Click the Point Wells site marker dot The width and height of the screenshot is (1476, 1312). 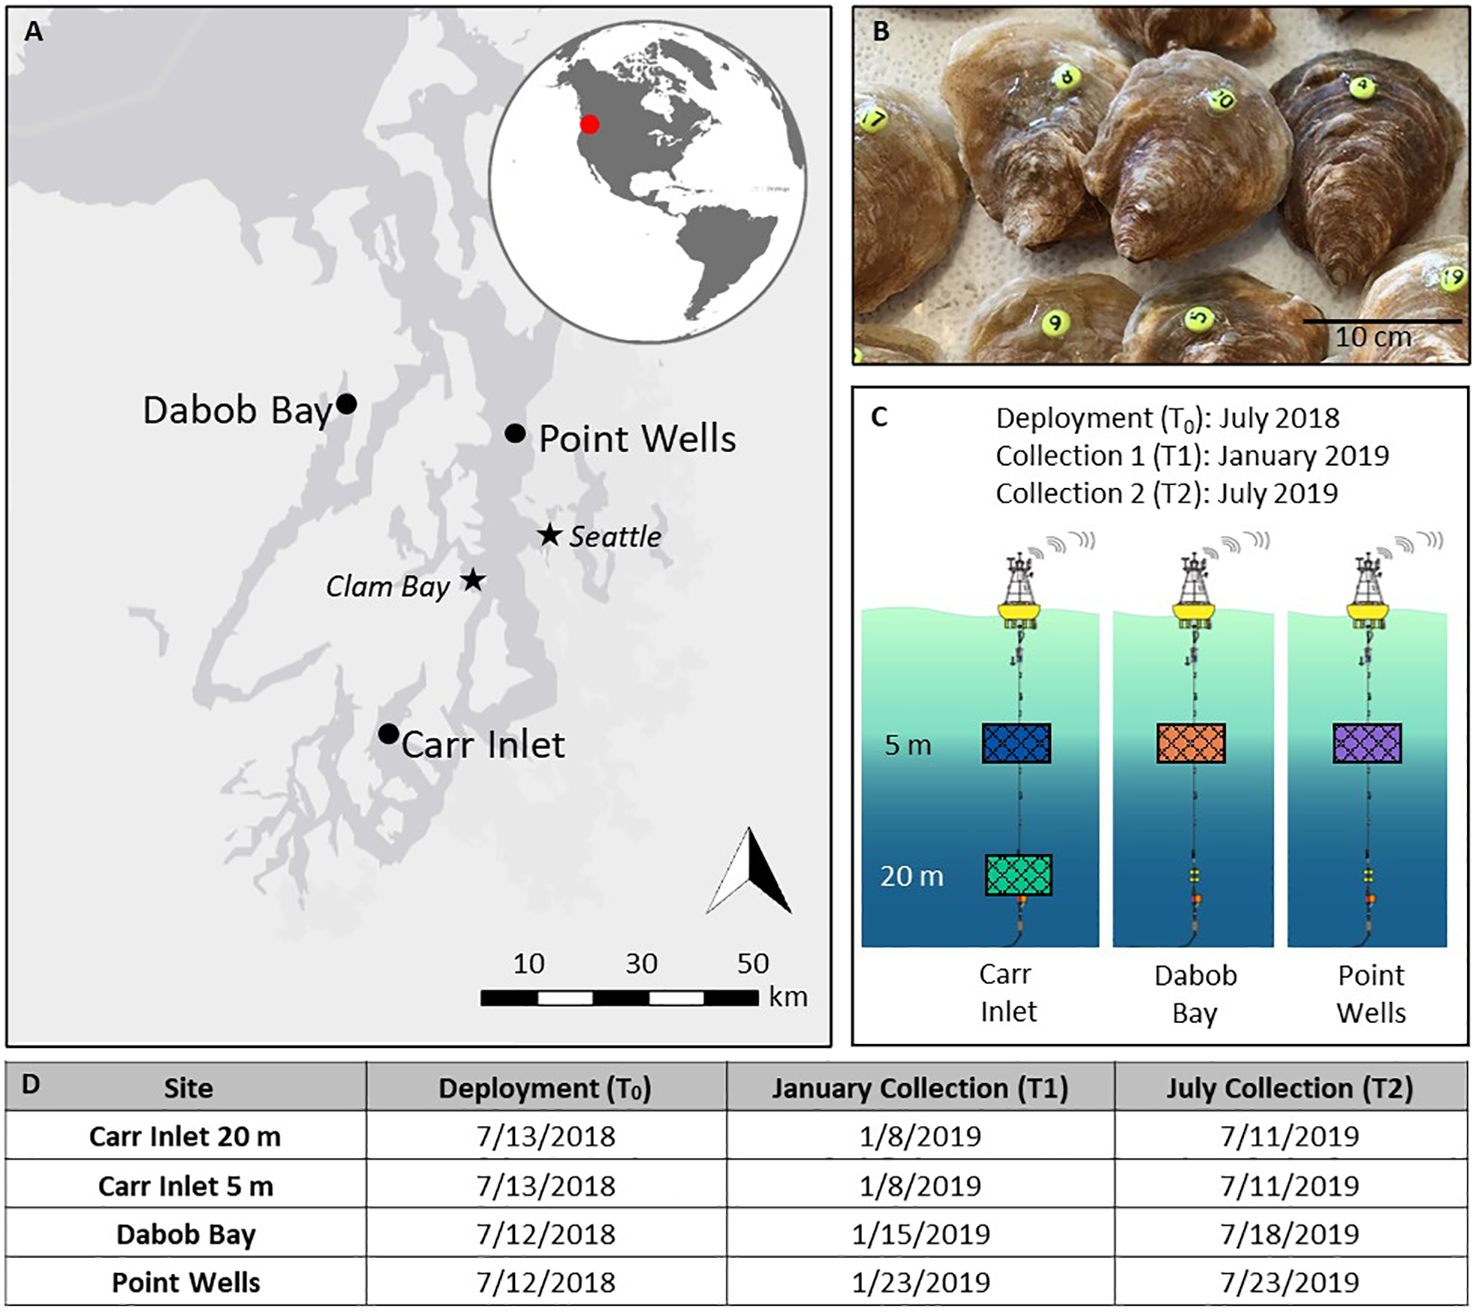[515, 433]
